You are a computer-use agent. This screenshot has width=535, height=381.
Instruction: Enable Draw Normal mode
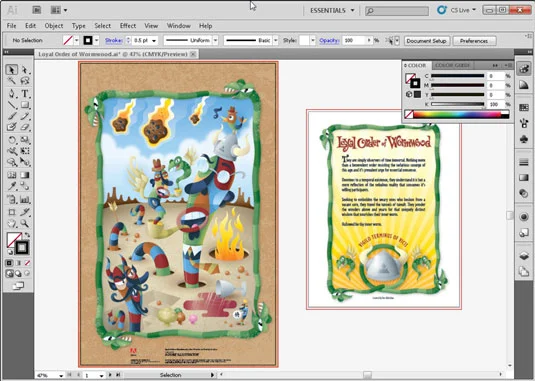(9, 274)
